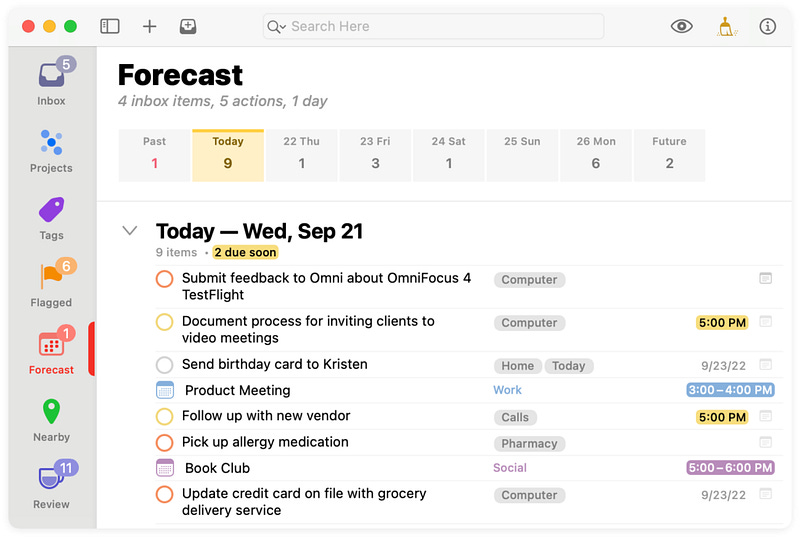Click the 5:00–6:00 PM time badge
This screenshot has width=800, height=539.
[730, 468]
